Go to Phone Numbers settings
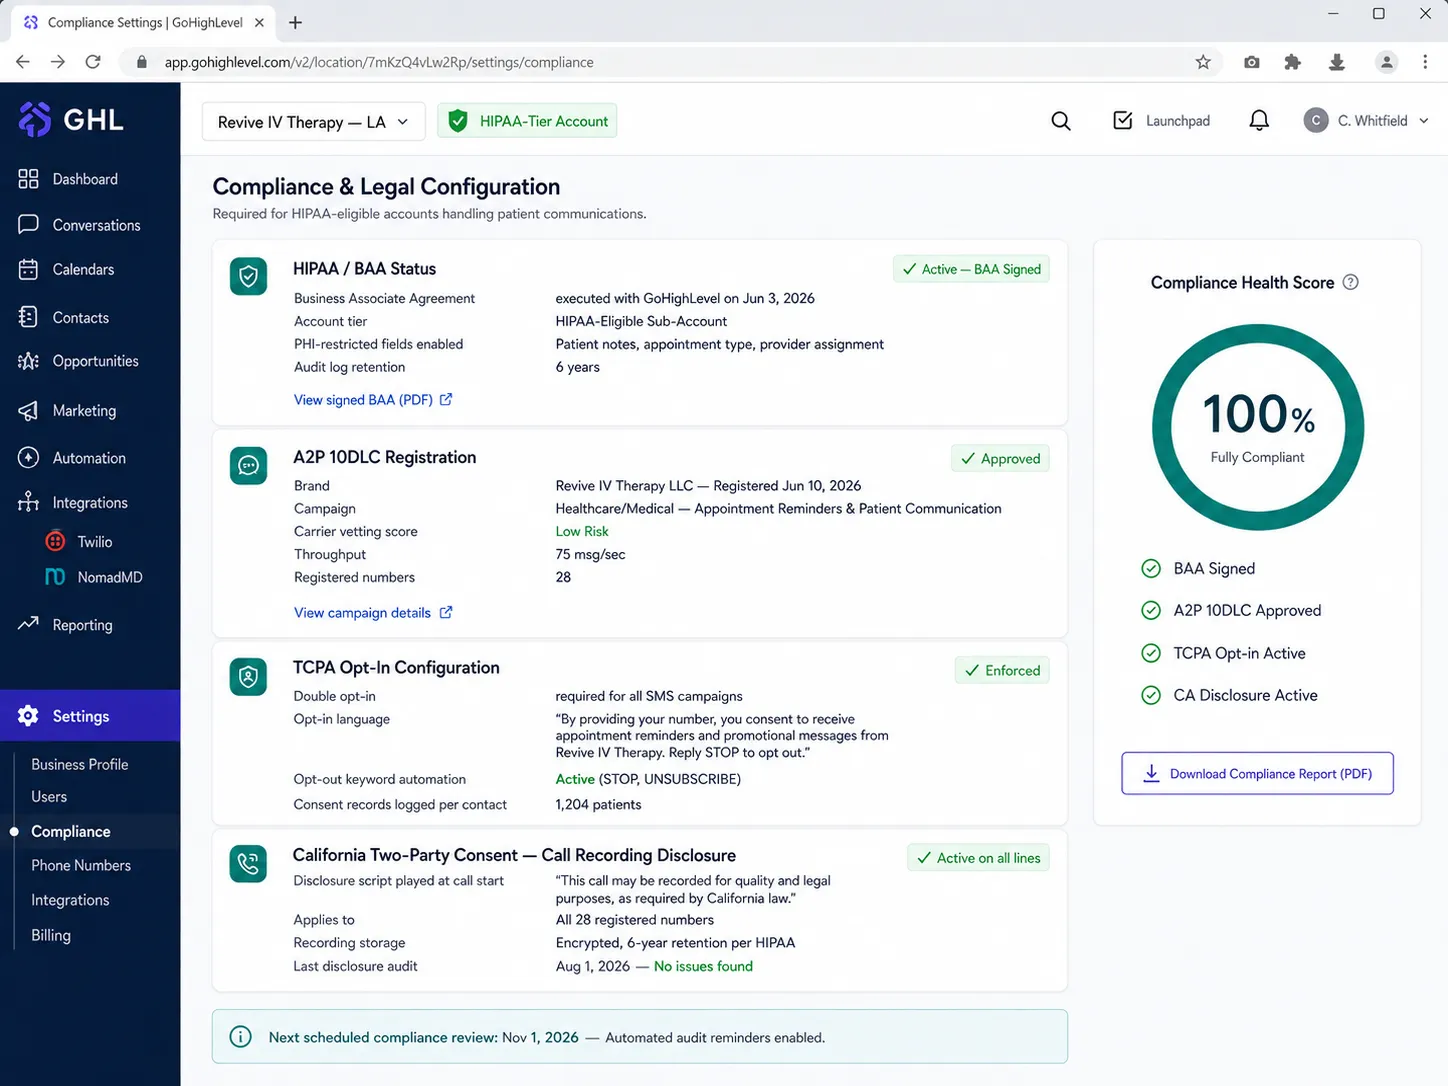The width and height of the screenshot is (1448, 1086). click(x=81, y=865)
